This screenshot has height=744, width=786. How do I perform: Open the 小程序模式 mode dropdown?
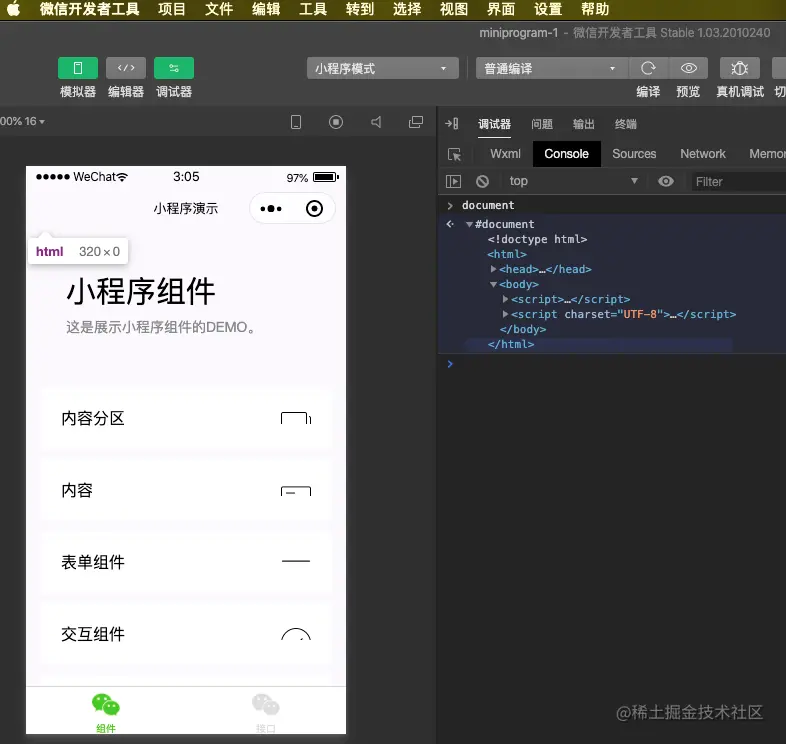point(382,68)
